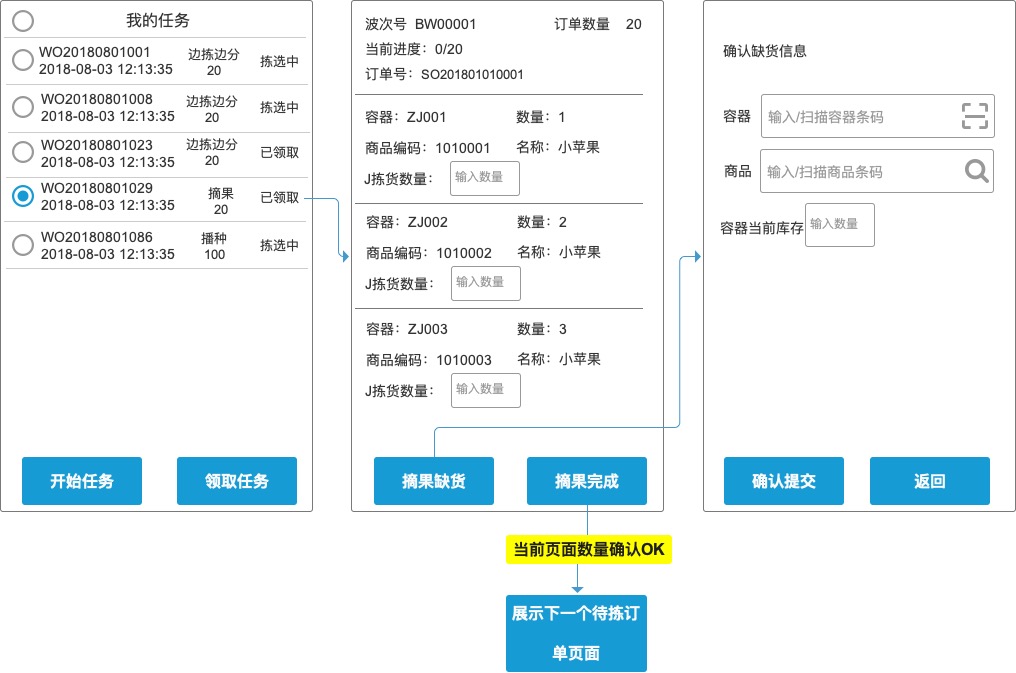Select the radio button for task WO20180801023

point(22,152)
